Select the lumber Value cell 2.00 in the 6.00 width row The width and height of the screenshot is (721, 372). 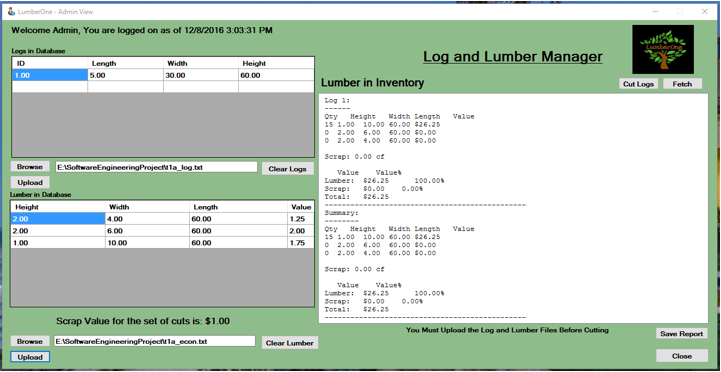(x=301, y=231)
